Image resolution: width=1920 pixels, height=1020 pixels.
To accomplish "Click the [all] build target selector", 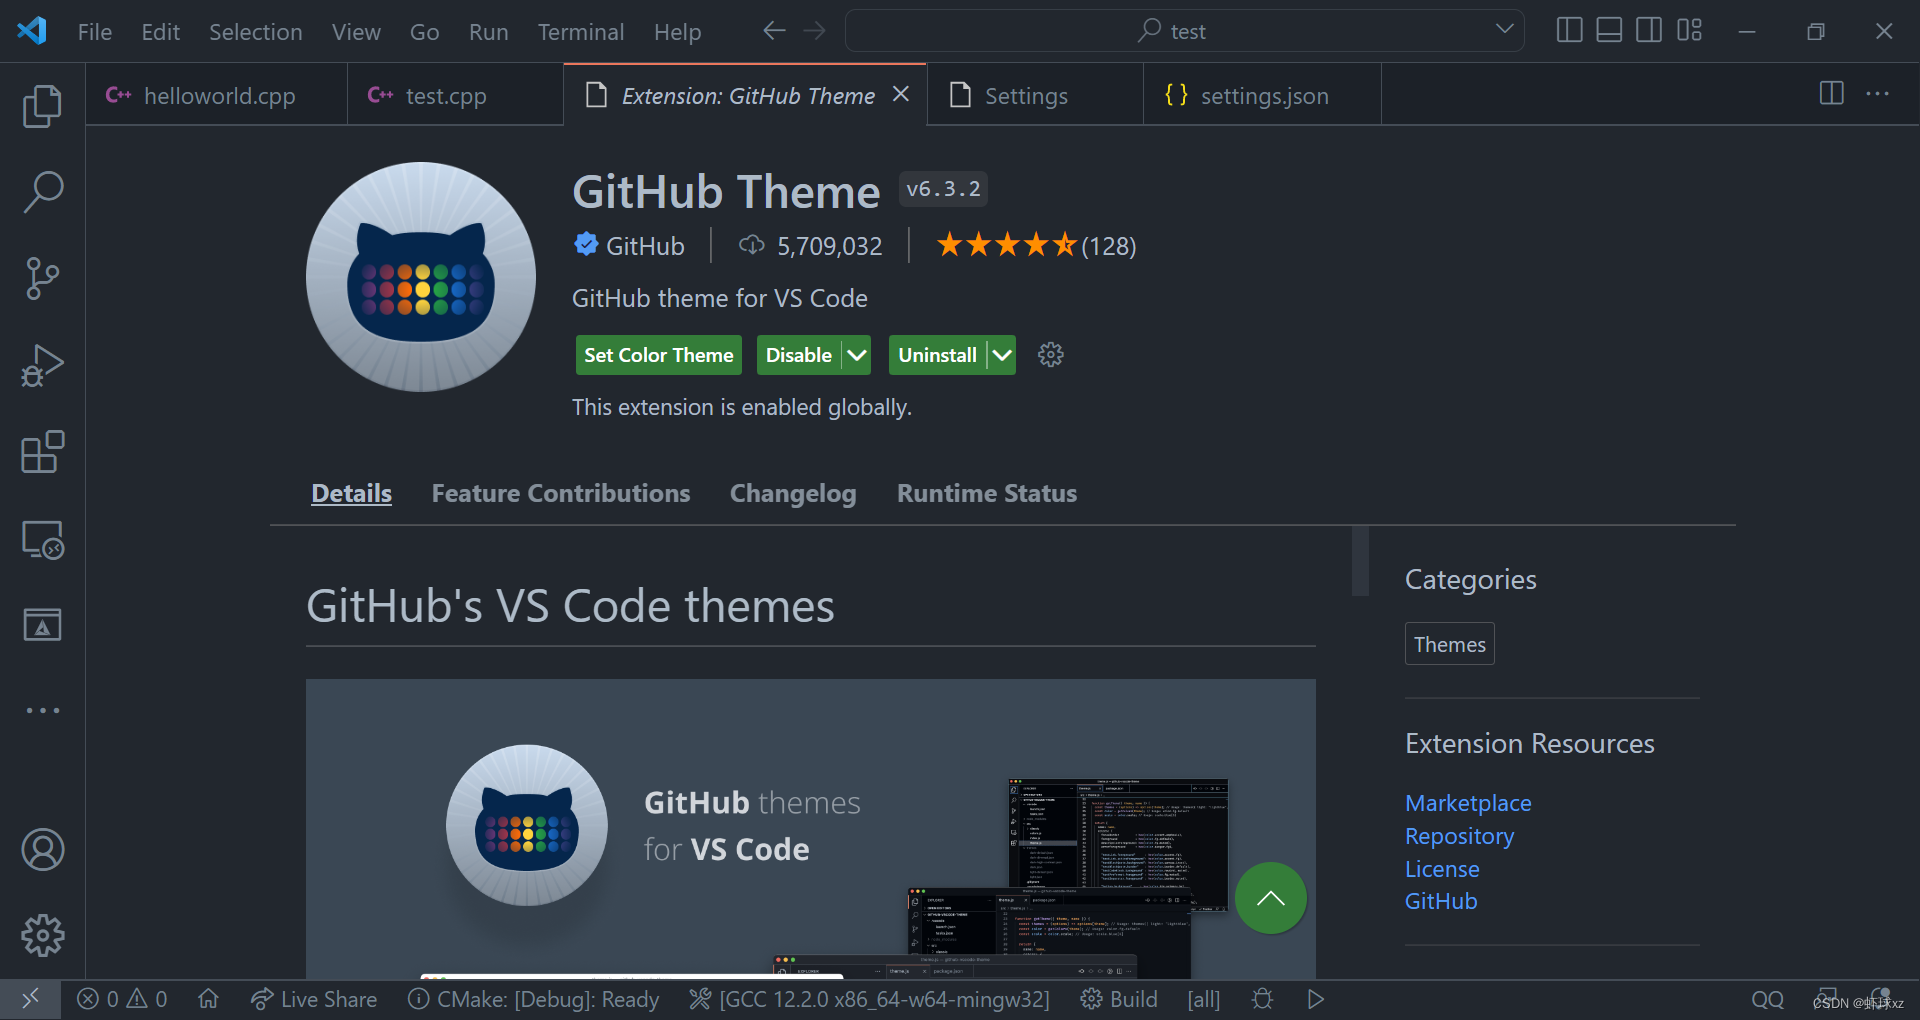I will (x=1203, y=999).
